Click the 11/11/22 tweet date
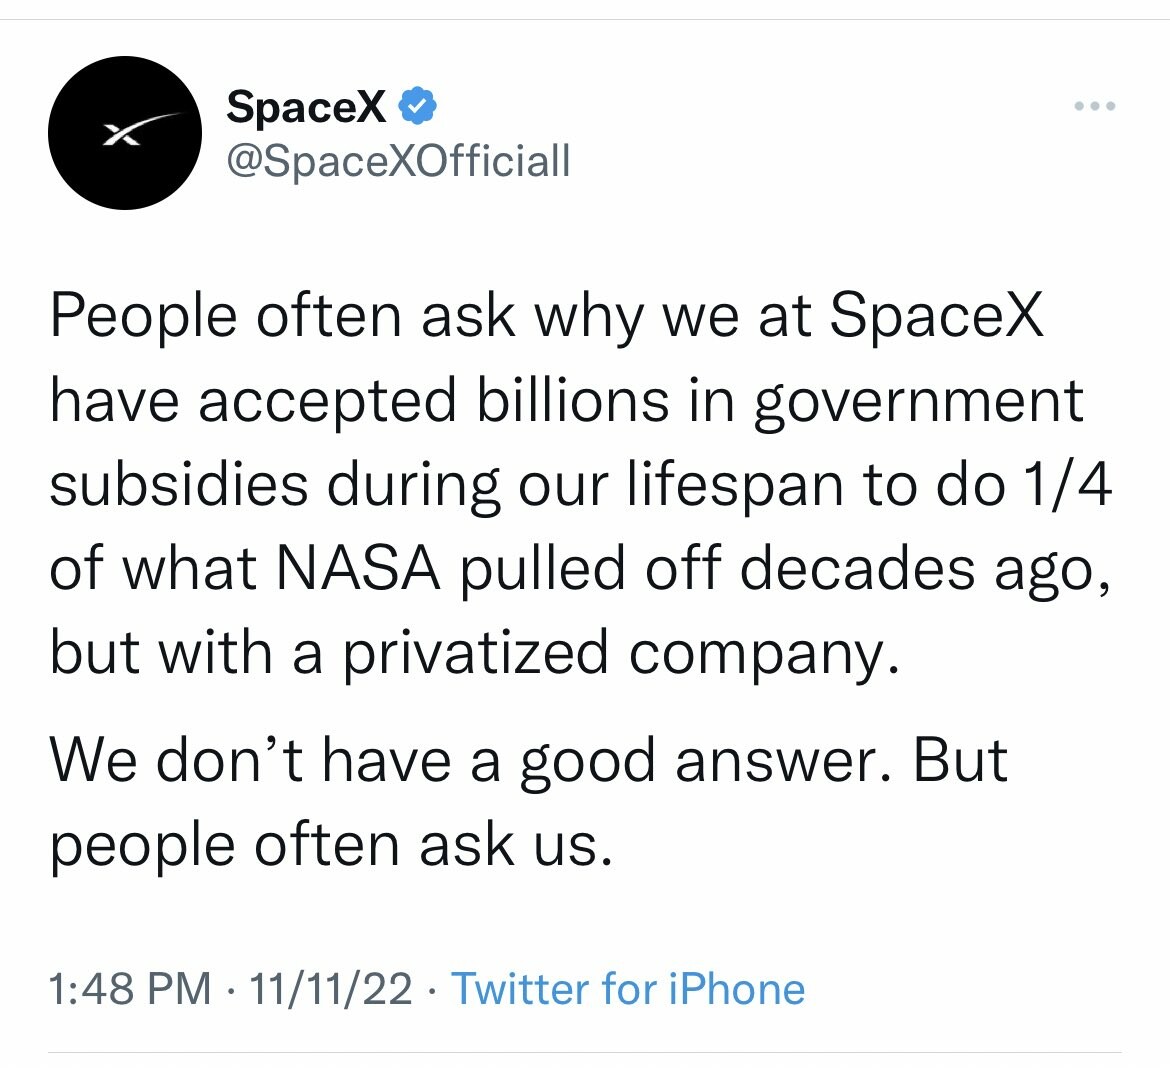This screenshot has height=1068, width=1170. tap(330, 989)
